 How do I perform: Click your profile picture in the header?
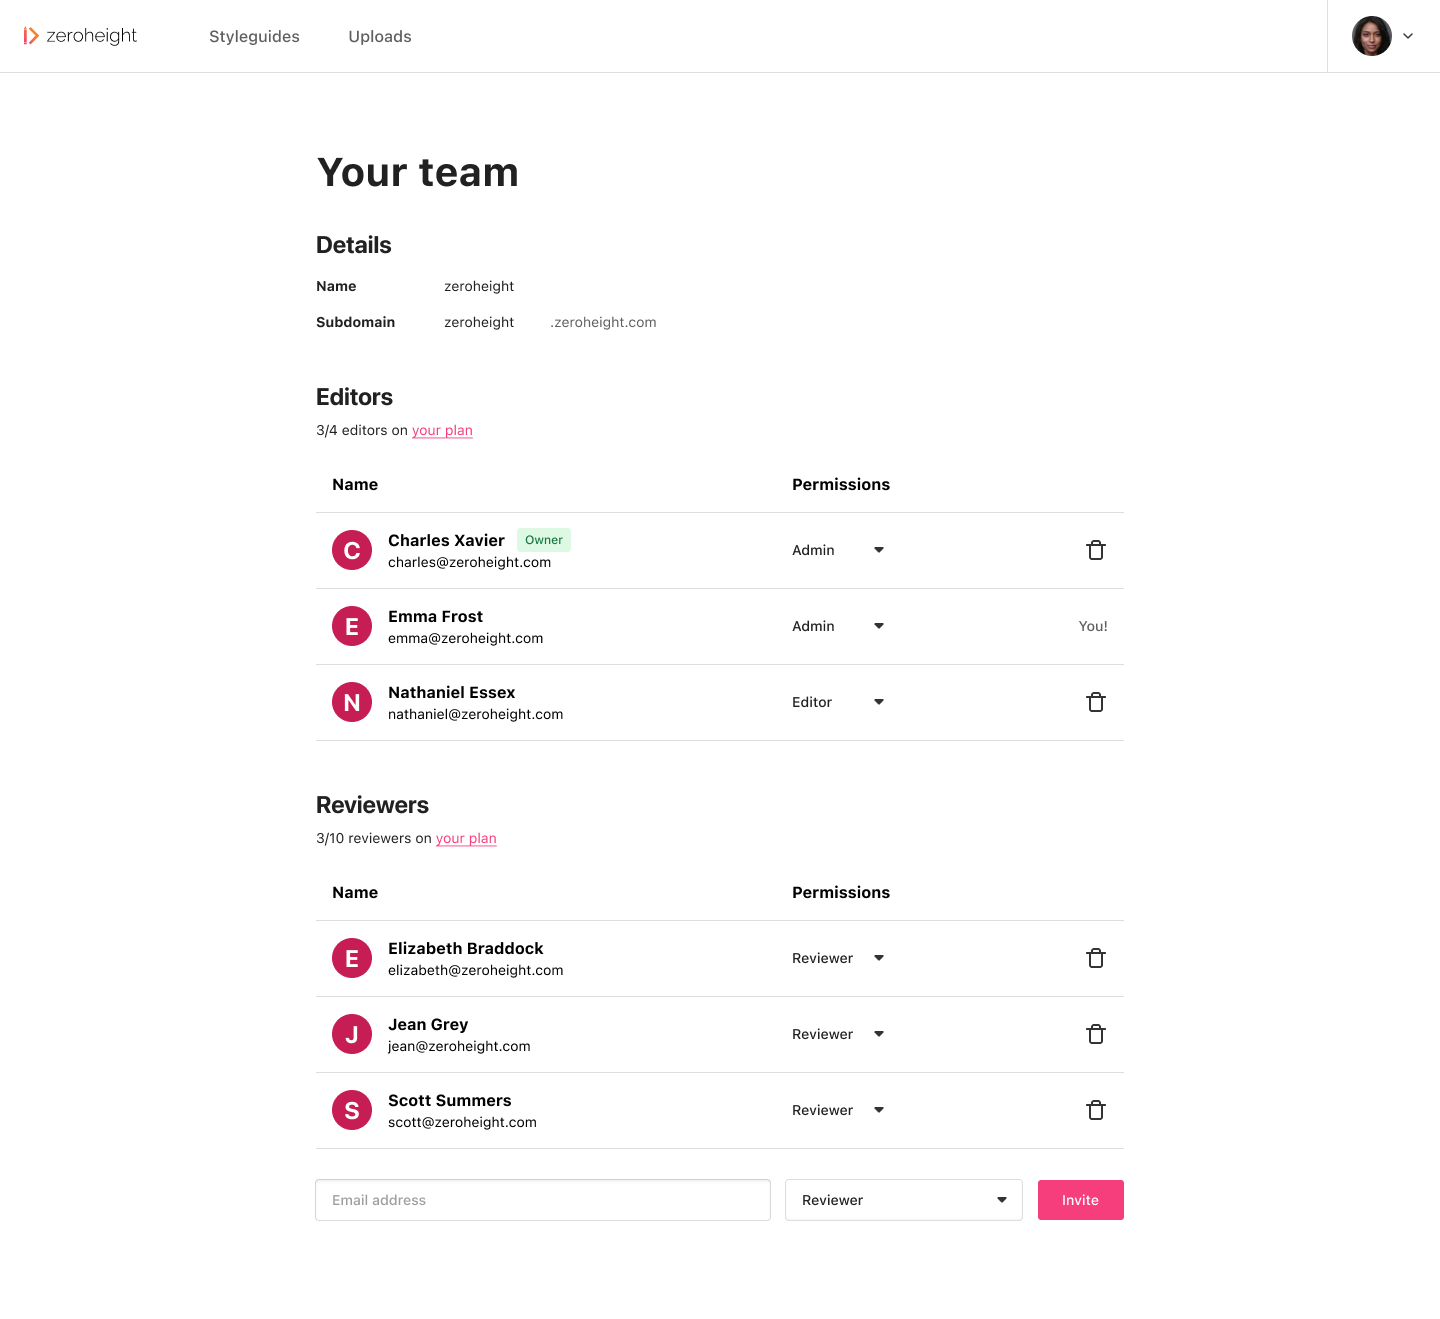point(1371,36)
